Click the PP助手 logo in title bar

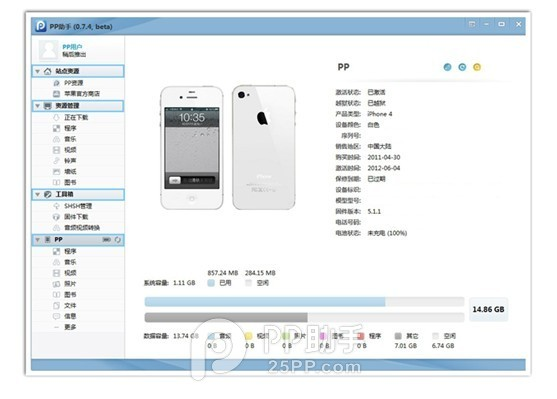41,26
